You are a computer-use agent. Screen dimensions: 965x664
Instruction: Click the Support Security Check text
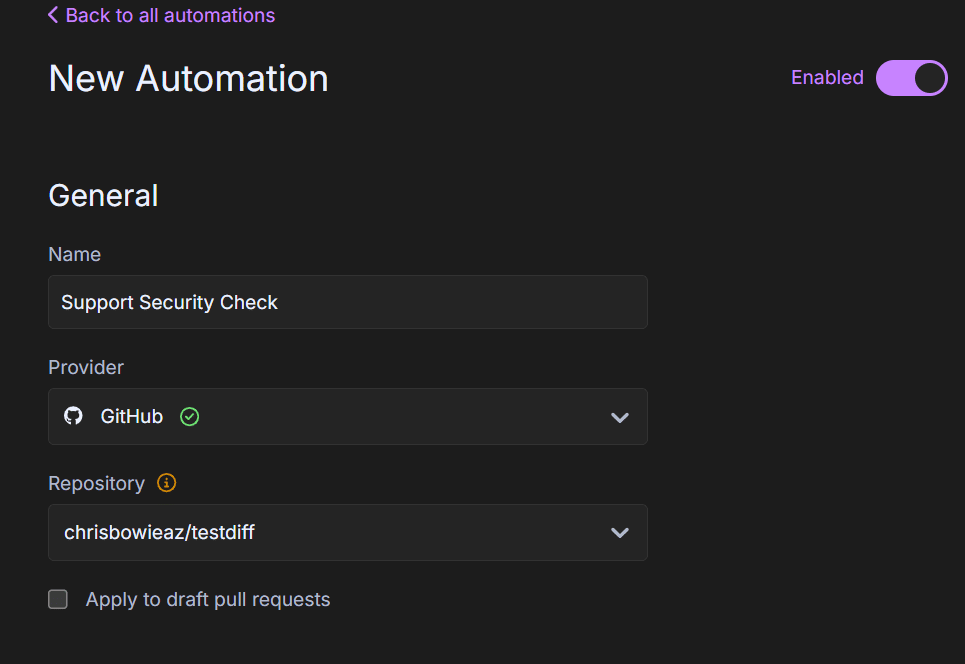[x=169, y=302]
